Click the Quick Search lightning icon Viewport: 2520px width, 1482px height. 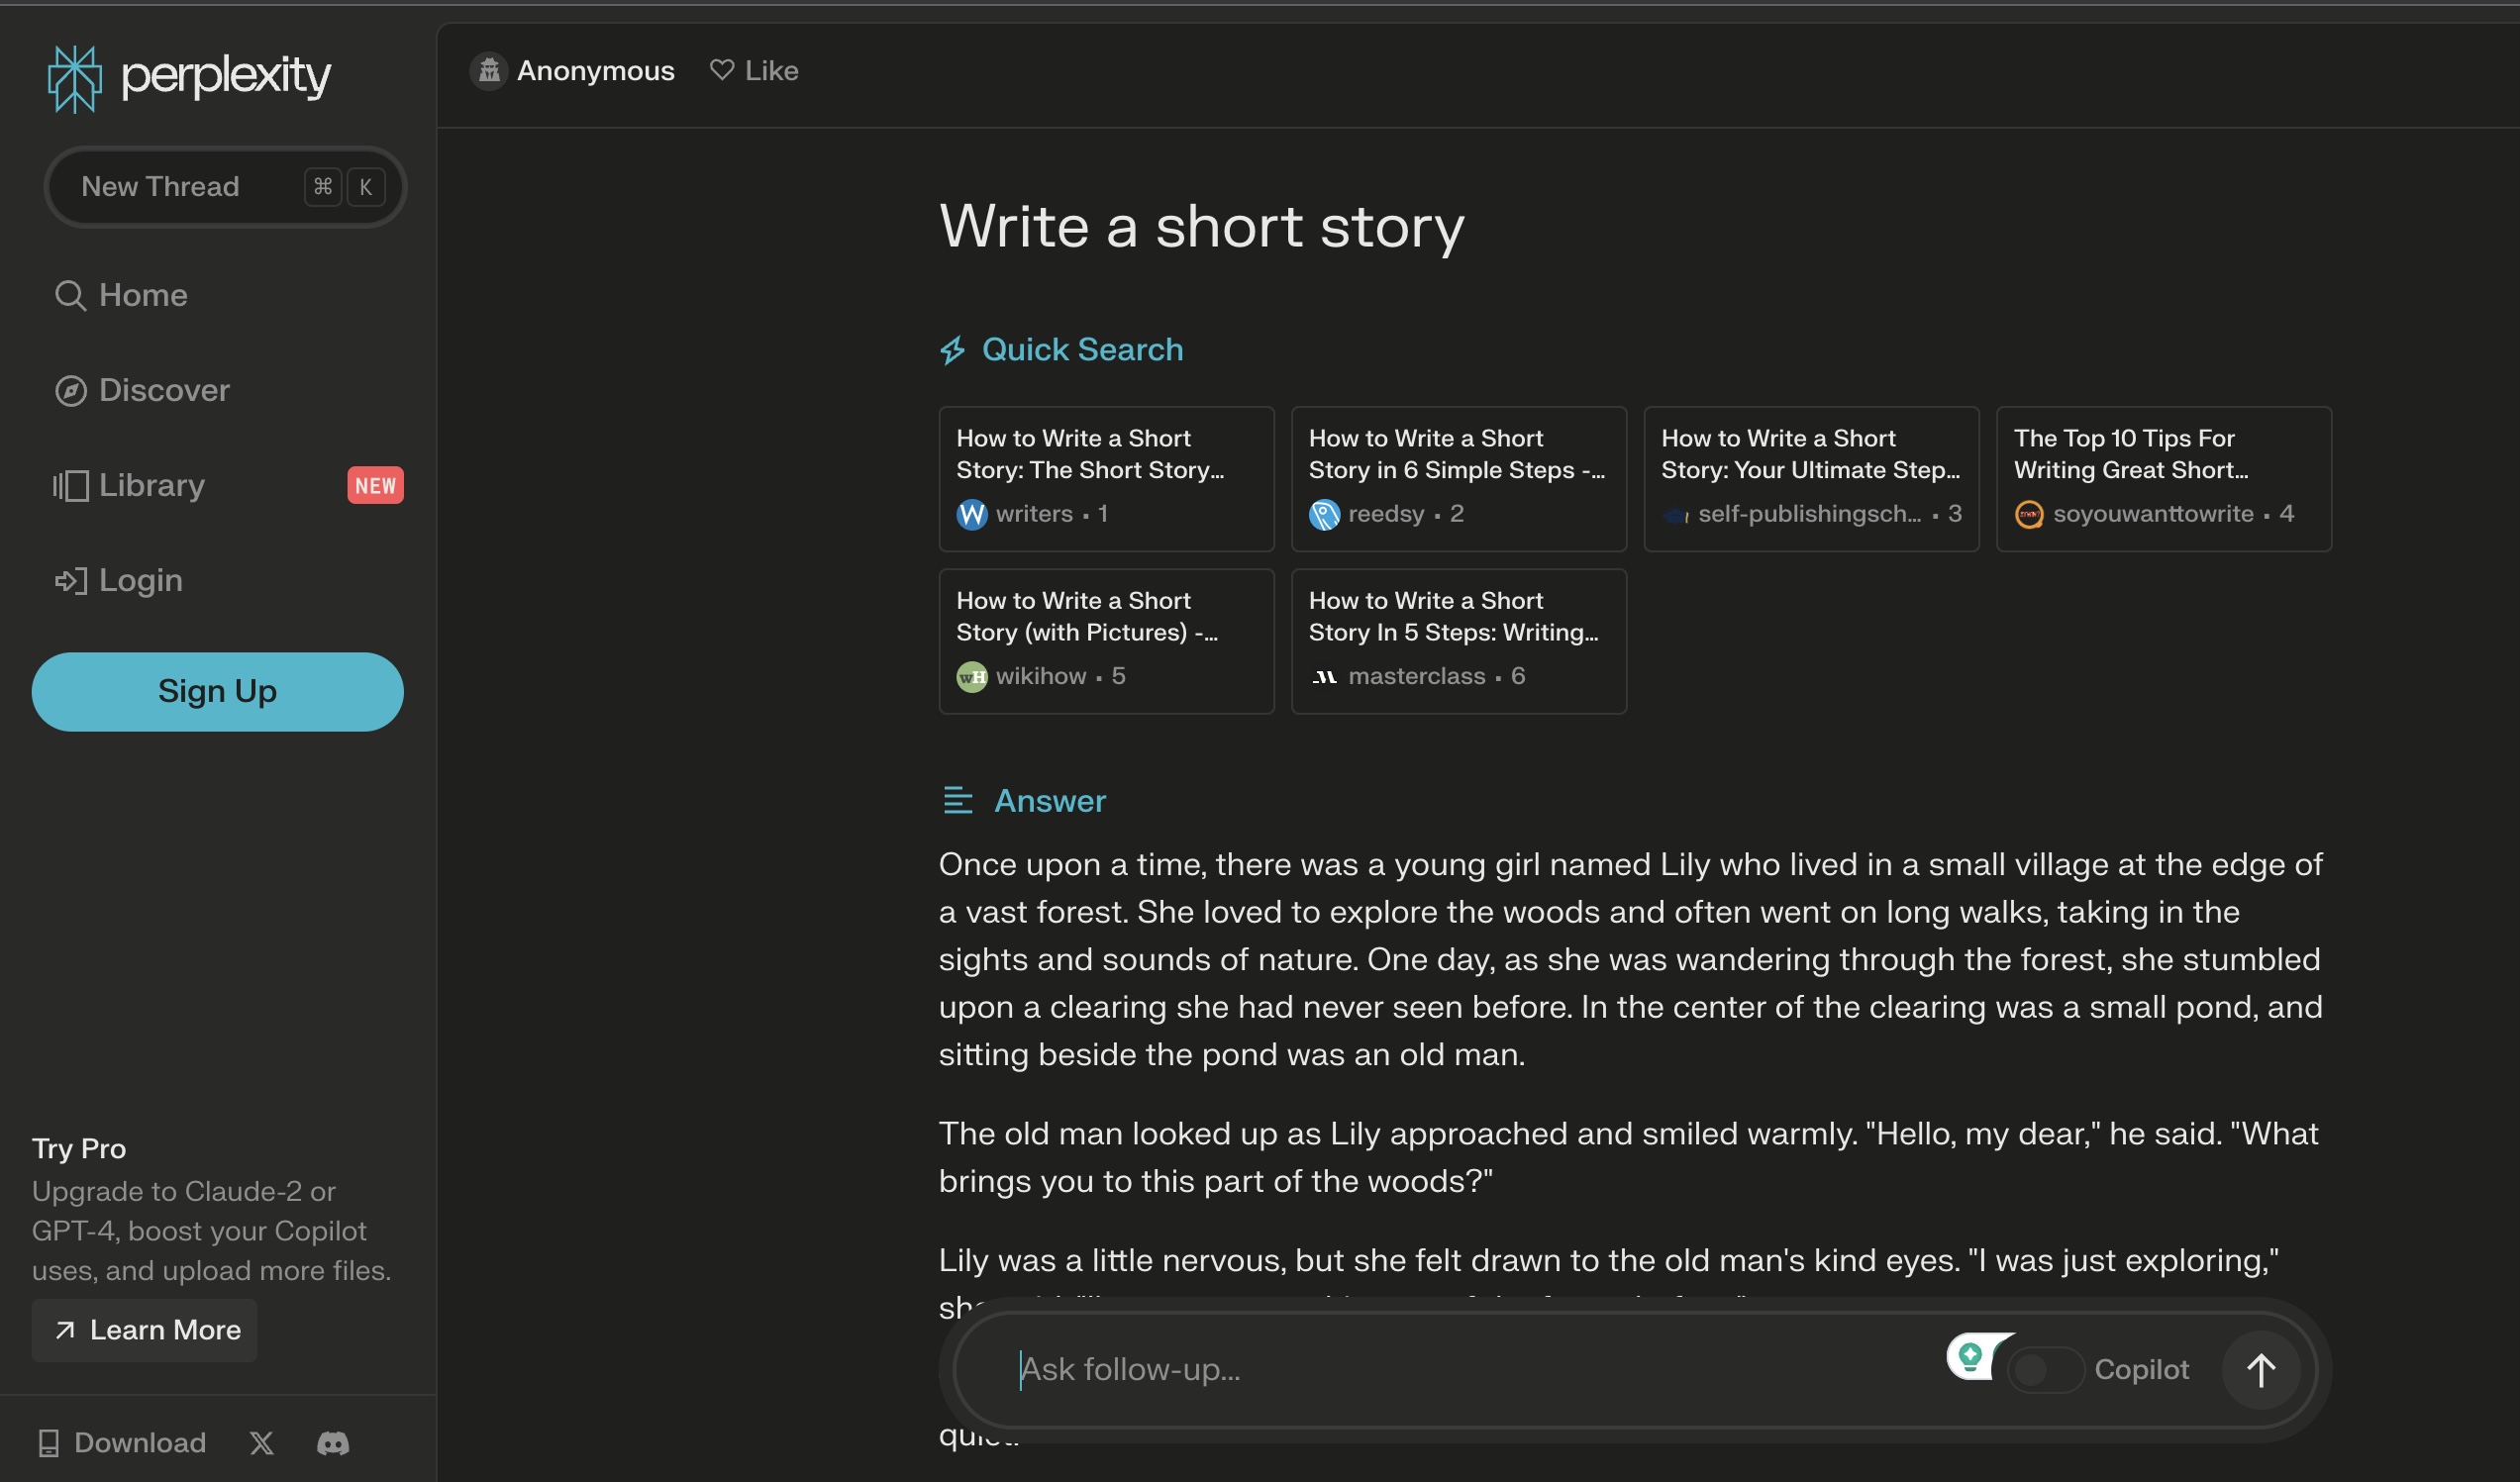[x=952, y=350]
